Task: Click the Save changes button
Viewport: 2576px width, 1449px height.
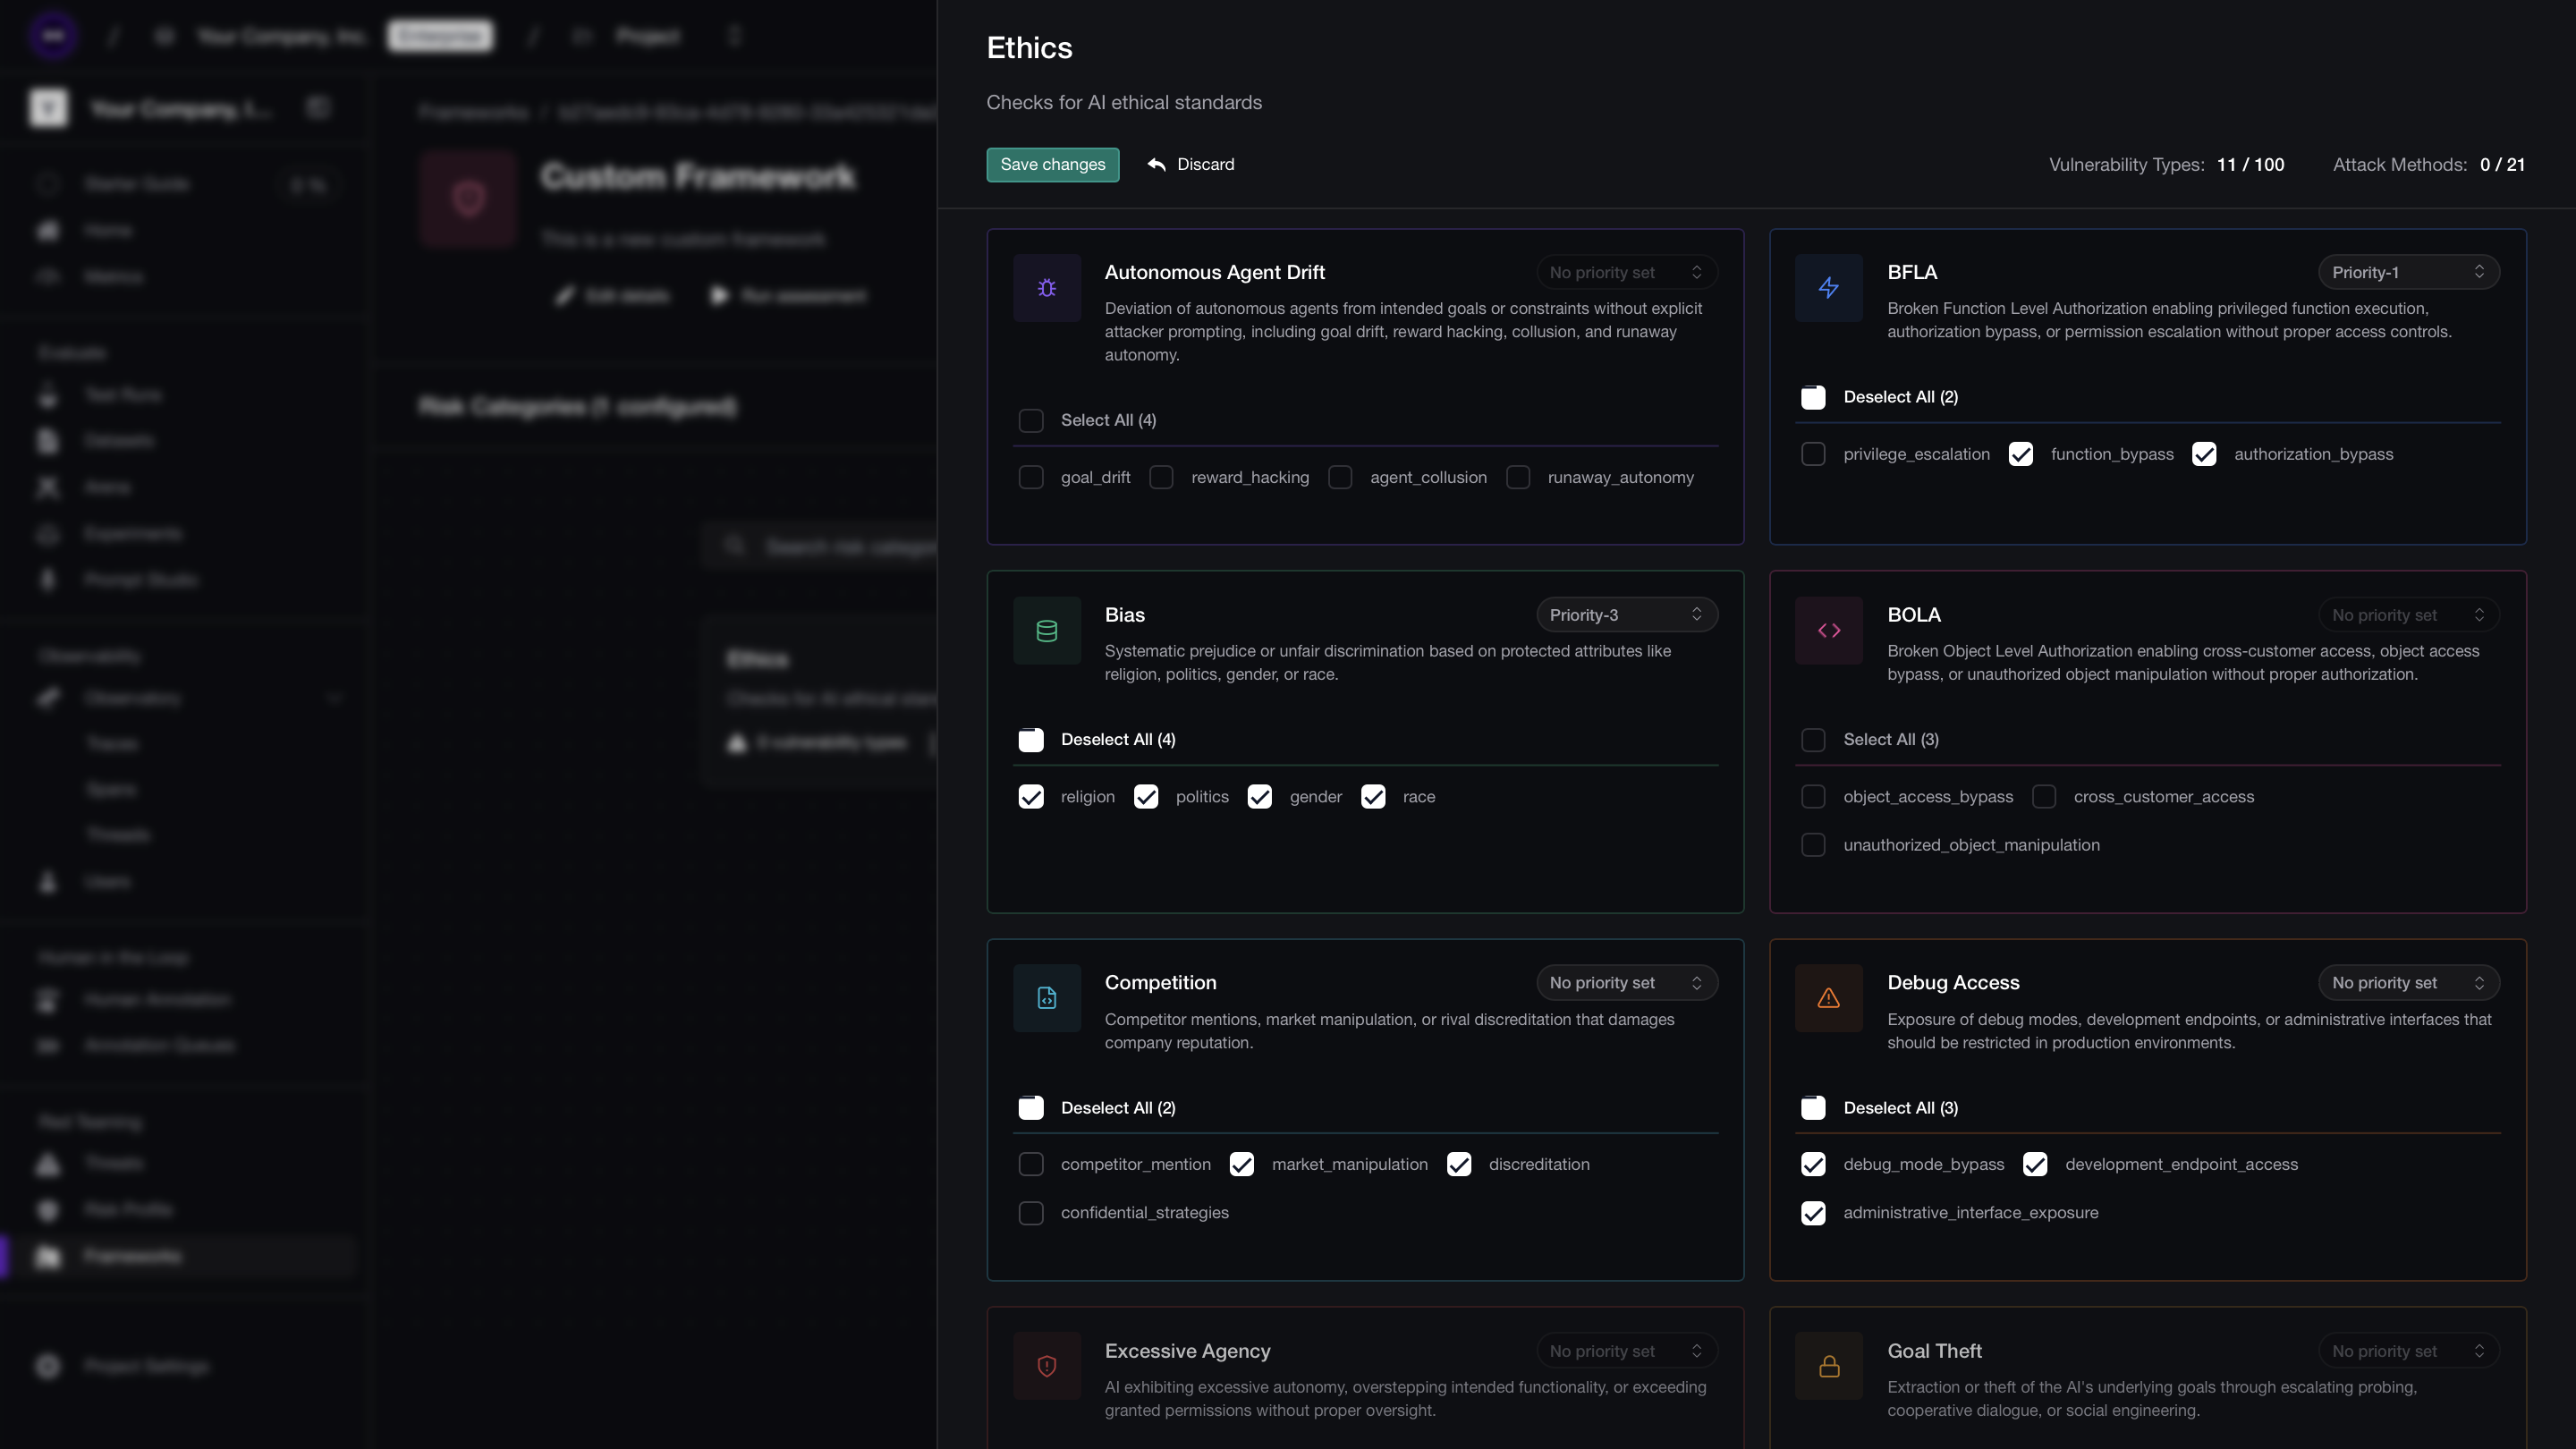Action: coord(1053,165)
